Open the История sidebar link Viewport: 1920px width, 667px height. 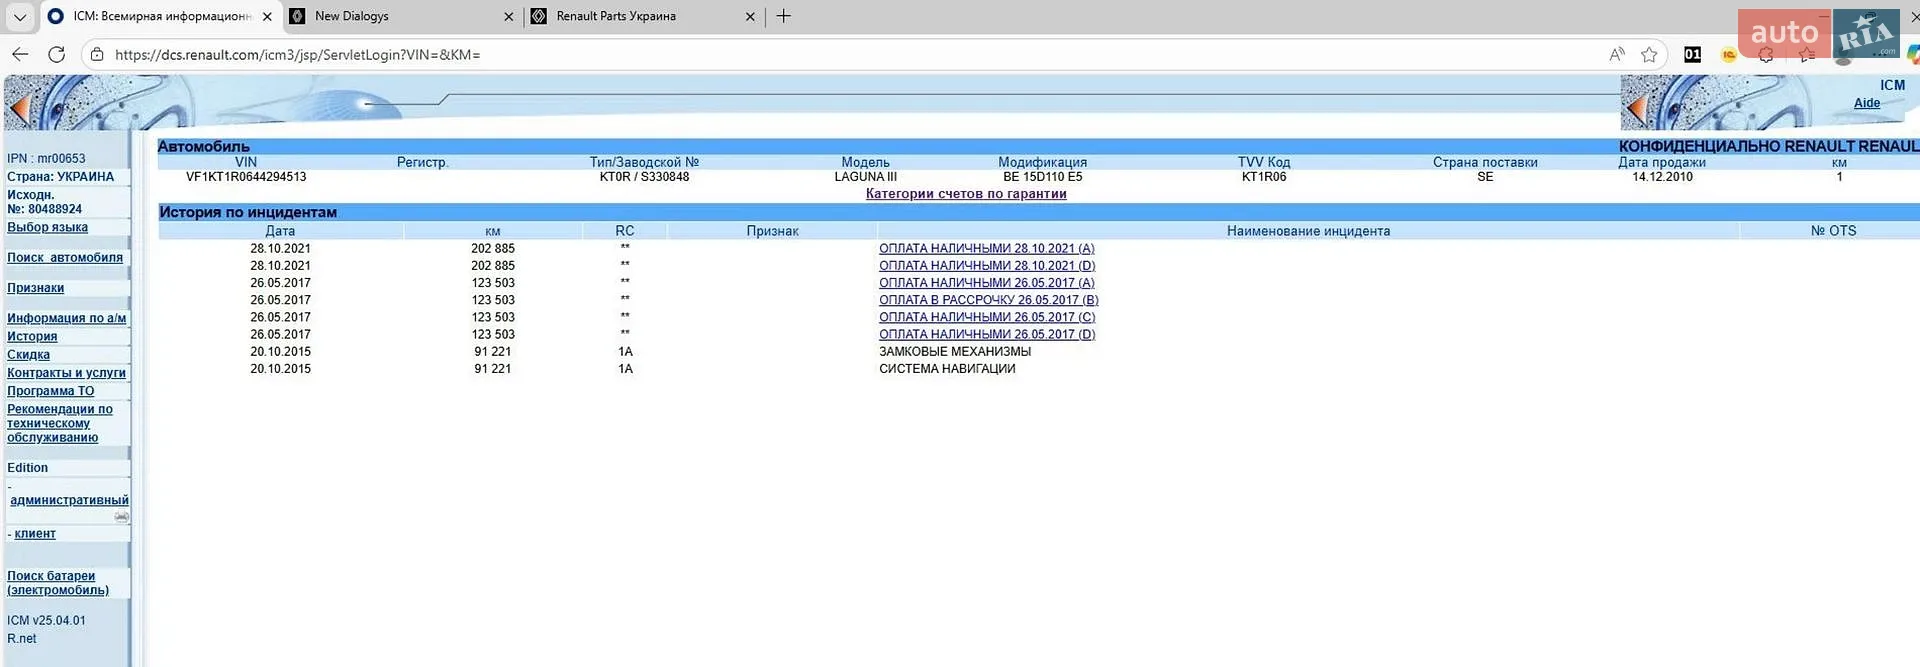32,336
